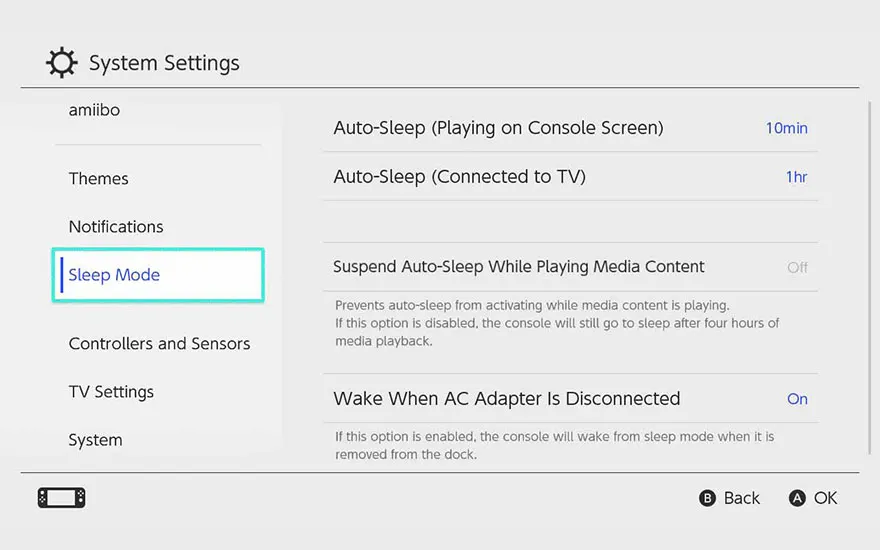Select the Sleep Mode menu item

pyautogui.click(x=114, y=275)
